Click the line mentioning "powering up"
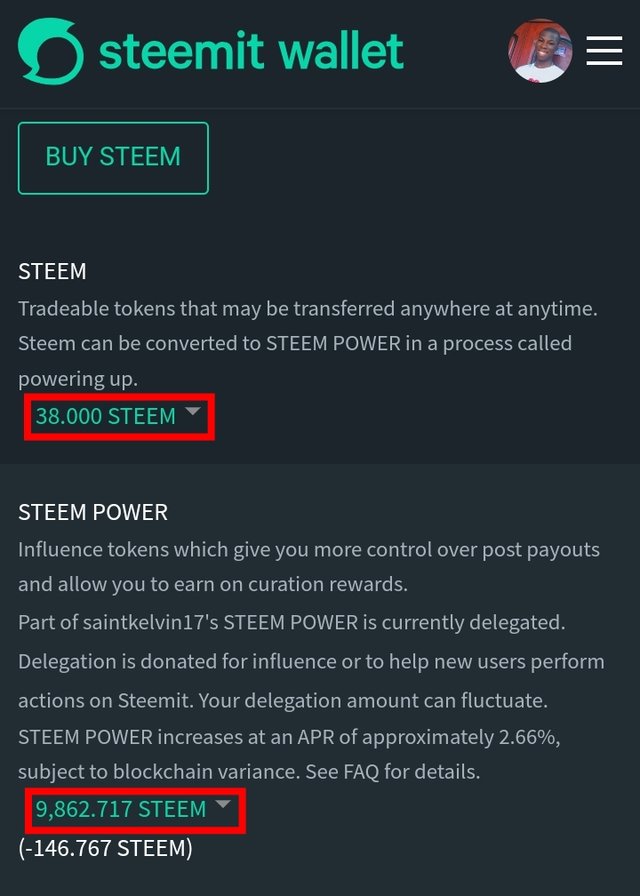Screen dimensions: 640x896 (x=78, y=380)
